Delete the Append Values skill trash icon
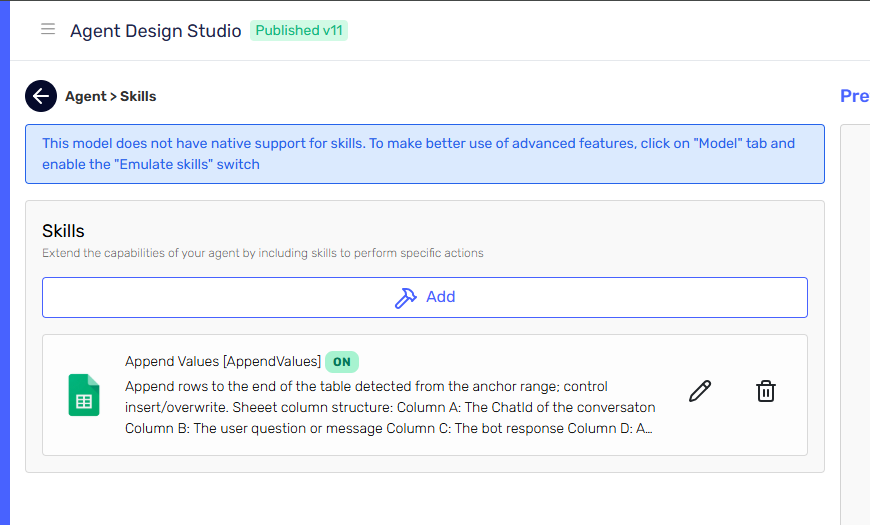Viewport: 870px width, 525px height. pos(766,391)
